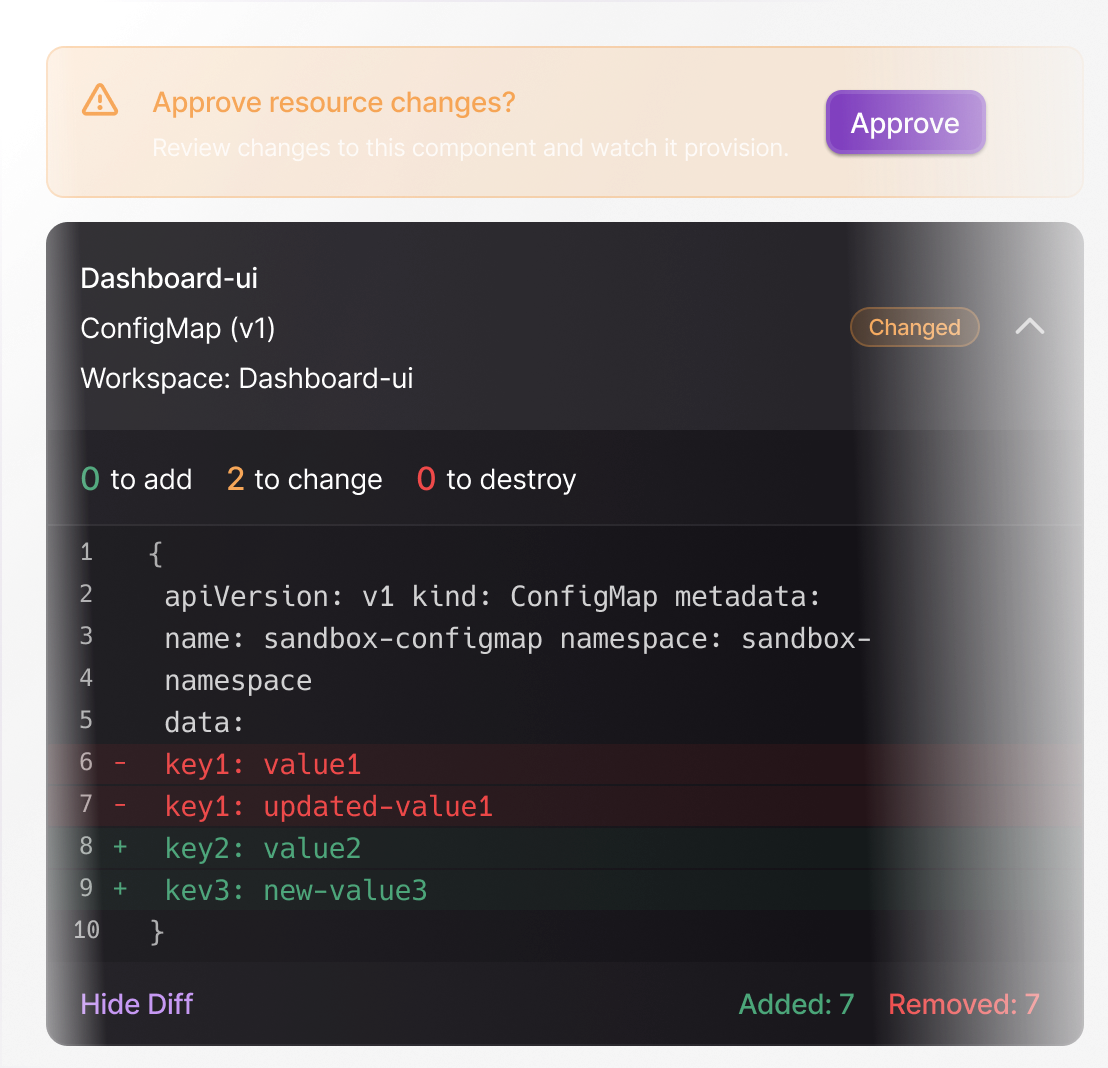The image size is (1108, 1068).
Task: Hide the diff using Hide Diff link
Action: (137, 1003)
